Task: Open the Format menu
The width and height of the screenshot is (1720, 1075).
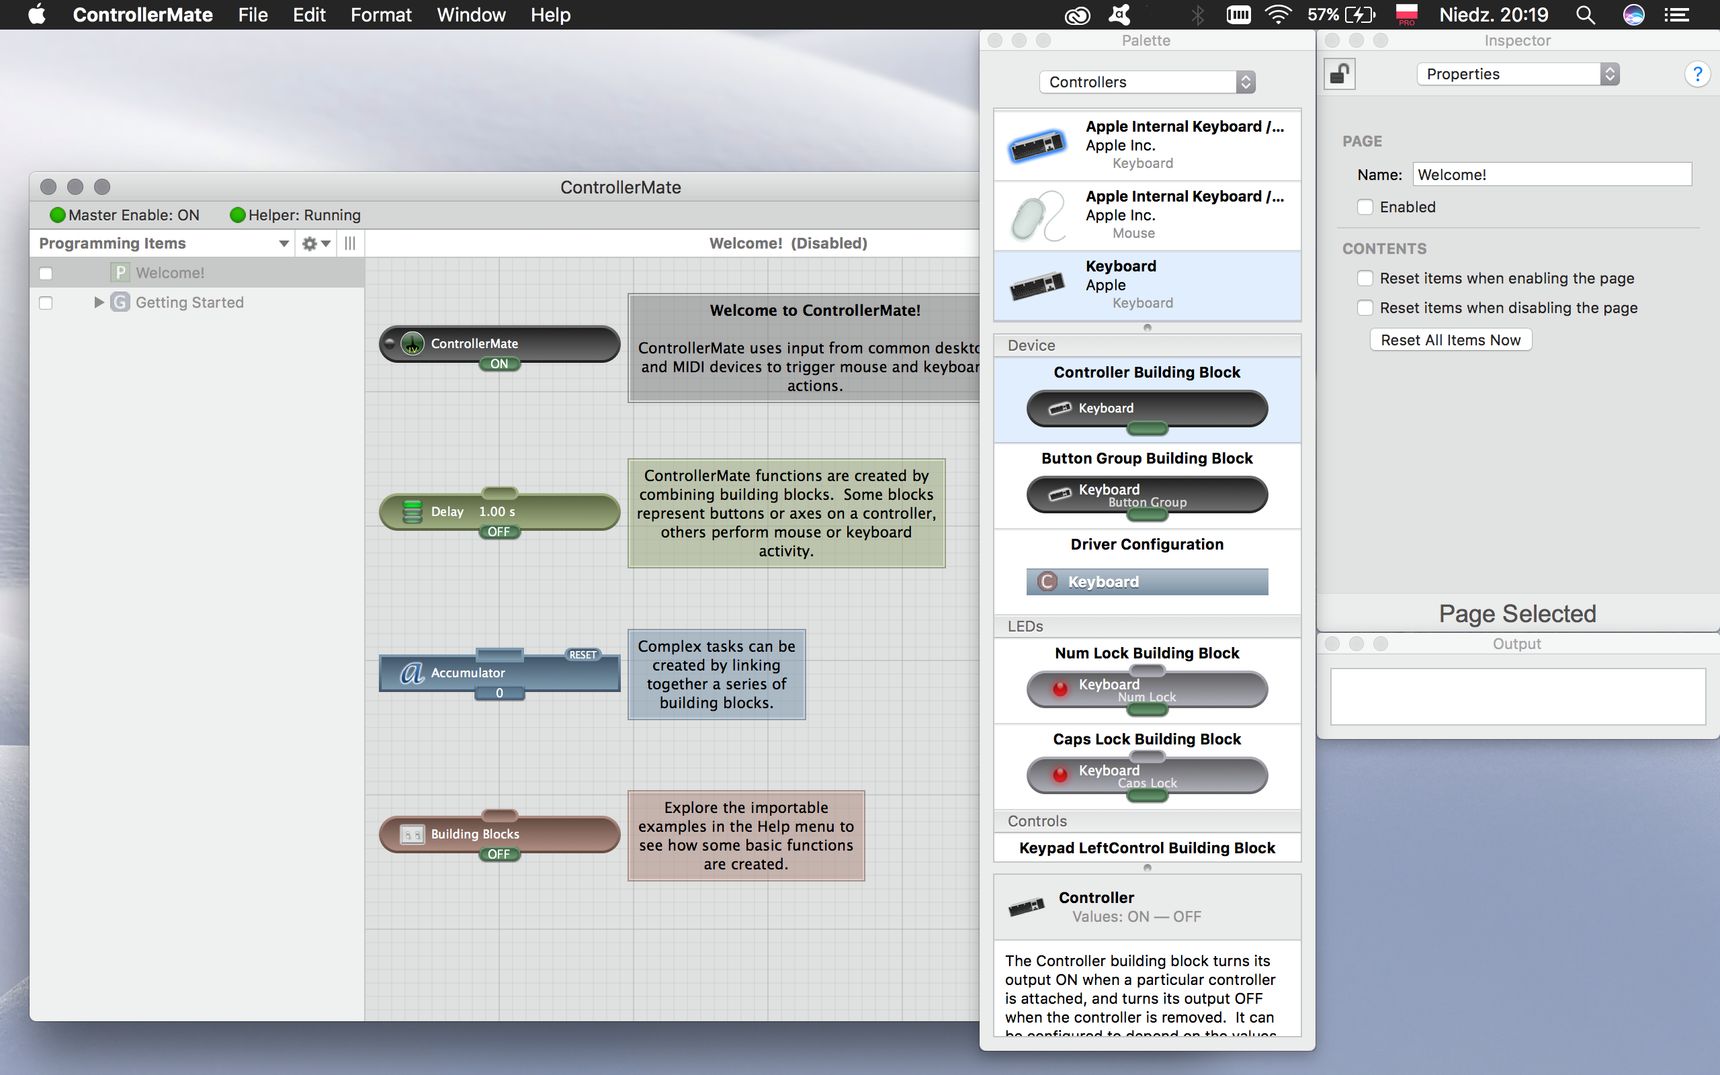Action: click(381, 15)
